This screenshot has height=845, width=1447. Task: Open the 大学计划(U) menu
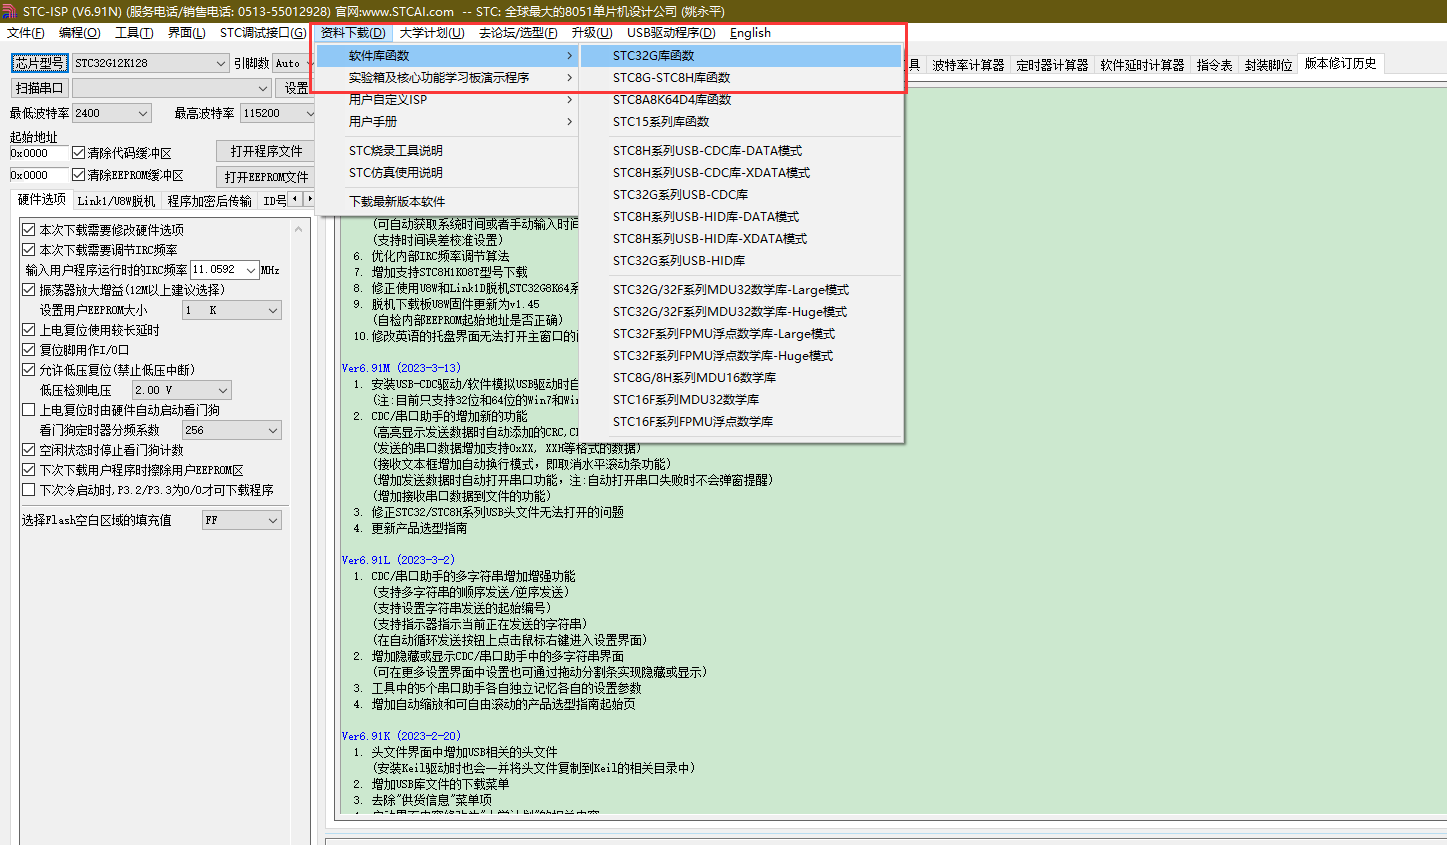tap(432, 33)
